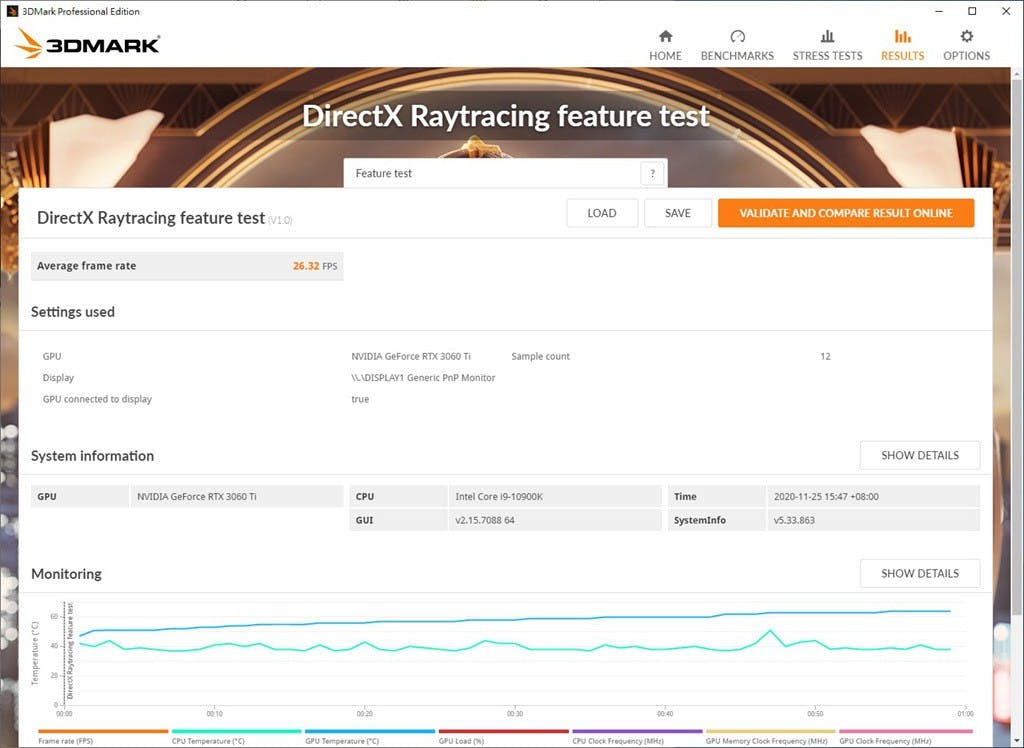Viewport: 1024px width, 748px height.
Task: Click the question mark help icon
Action: (652, 173)
